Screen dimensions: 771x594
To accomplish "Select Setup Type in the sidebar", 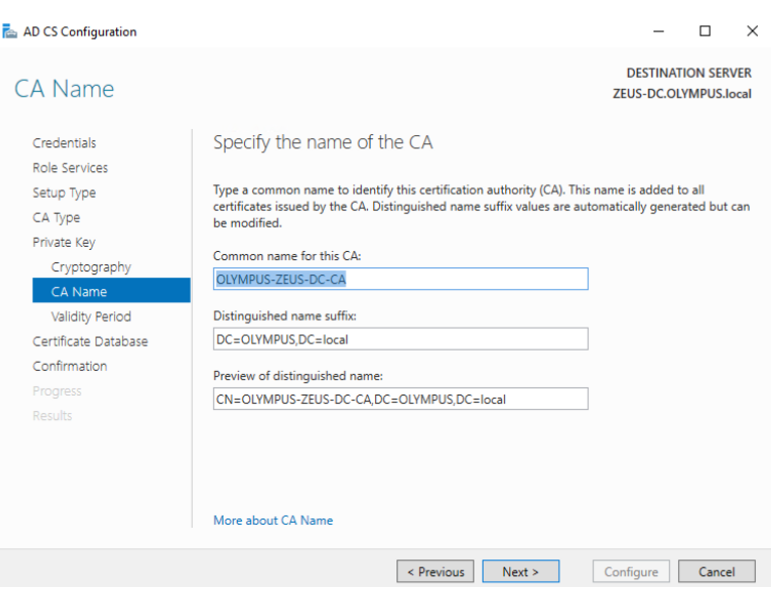I will coord(64,193).
